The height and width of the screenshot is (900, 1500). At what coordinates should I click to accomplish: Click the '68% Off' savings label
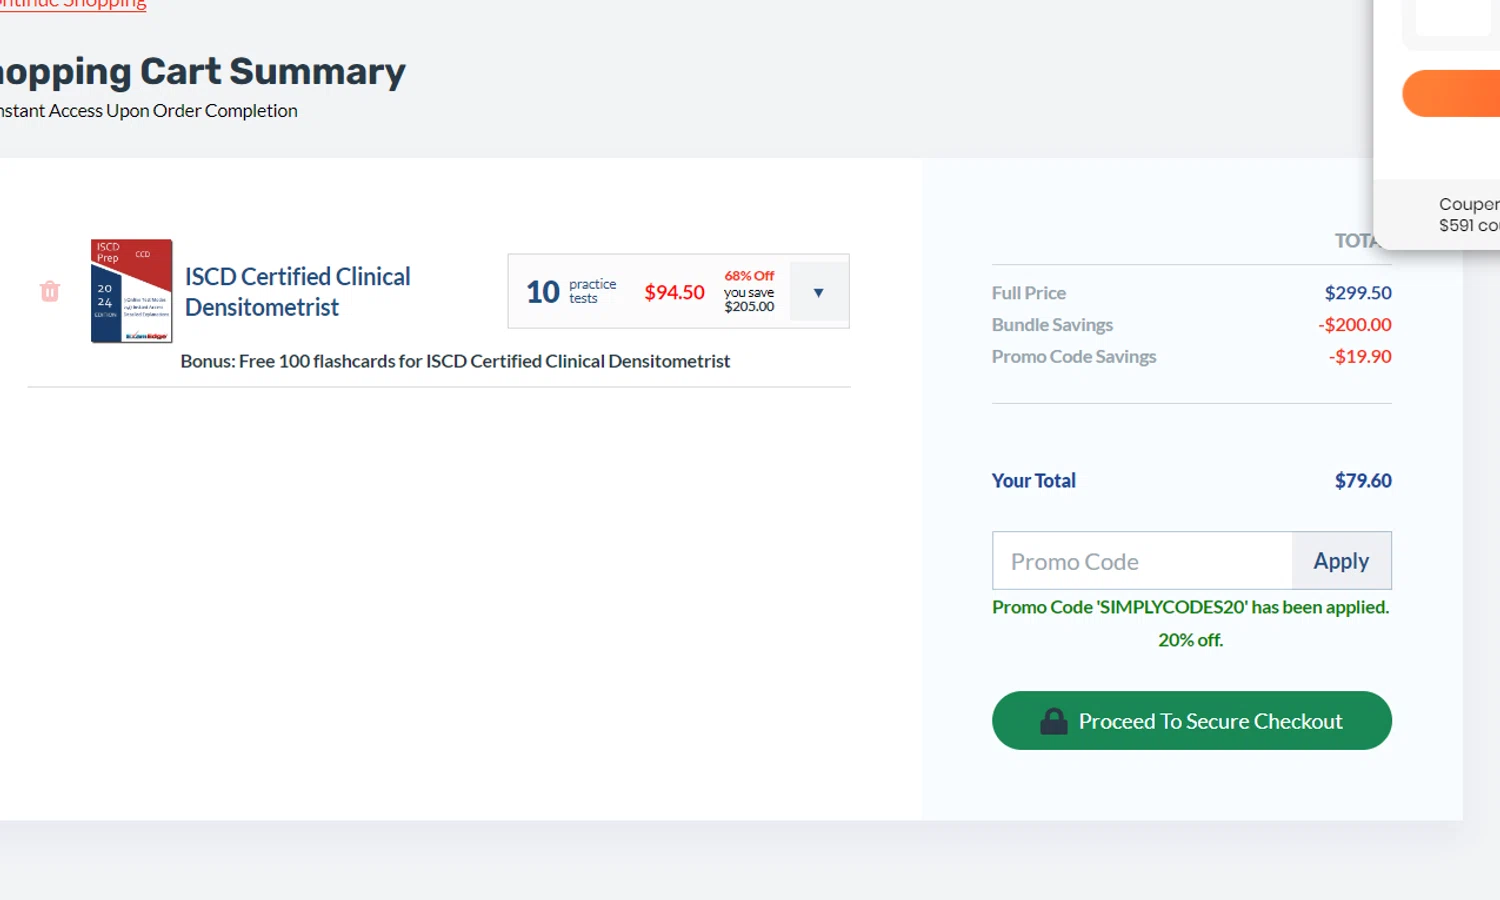pyautogui.click(x=749, y=276)
